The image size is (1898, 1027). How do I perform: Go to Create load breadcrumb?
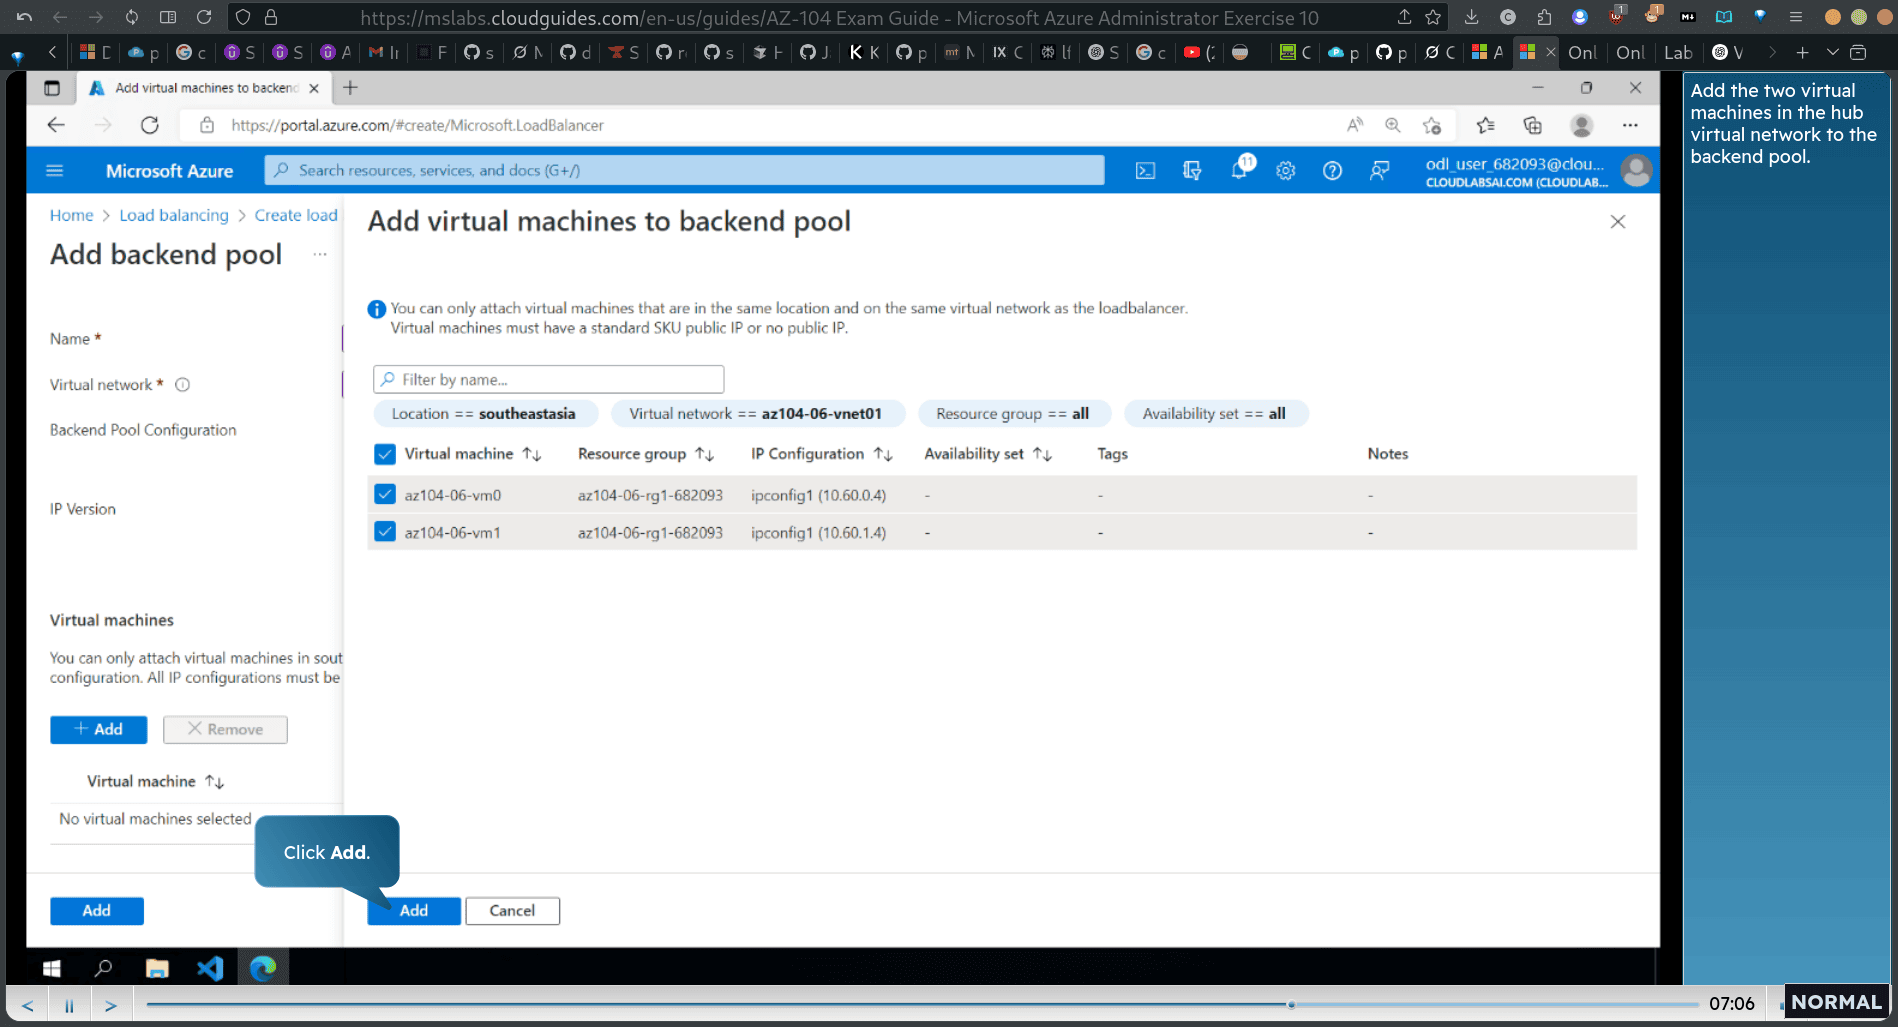tap(297, 215)
